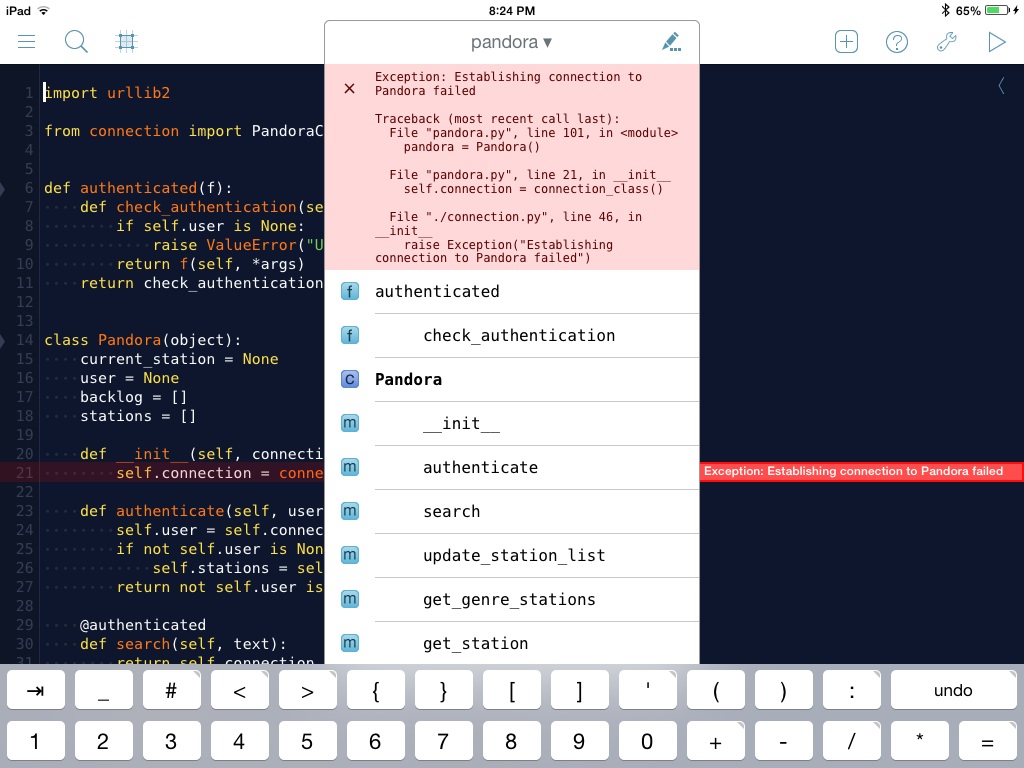The height and width of the screenshot is (768, 1024).
Task: Tap the greater-than key
Action: [x=308, y=690]
